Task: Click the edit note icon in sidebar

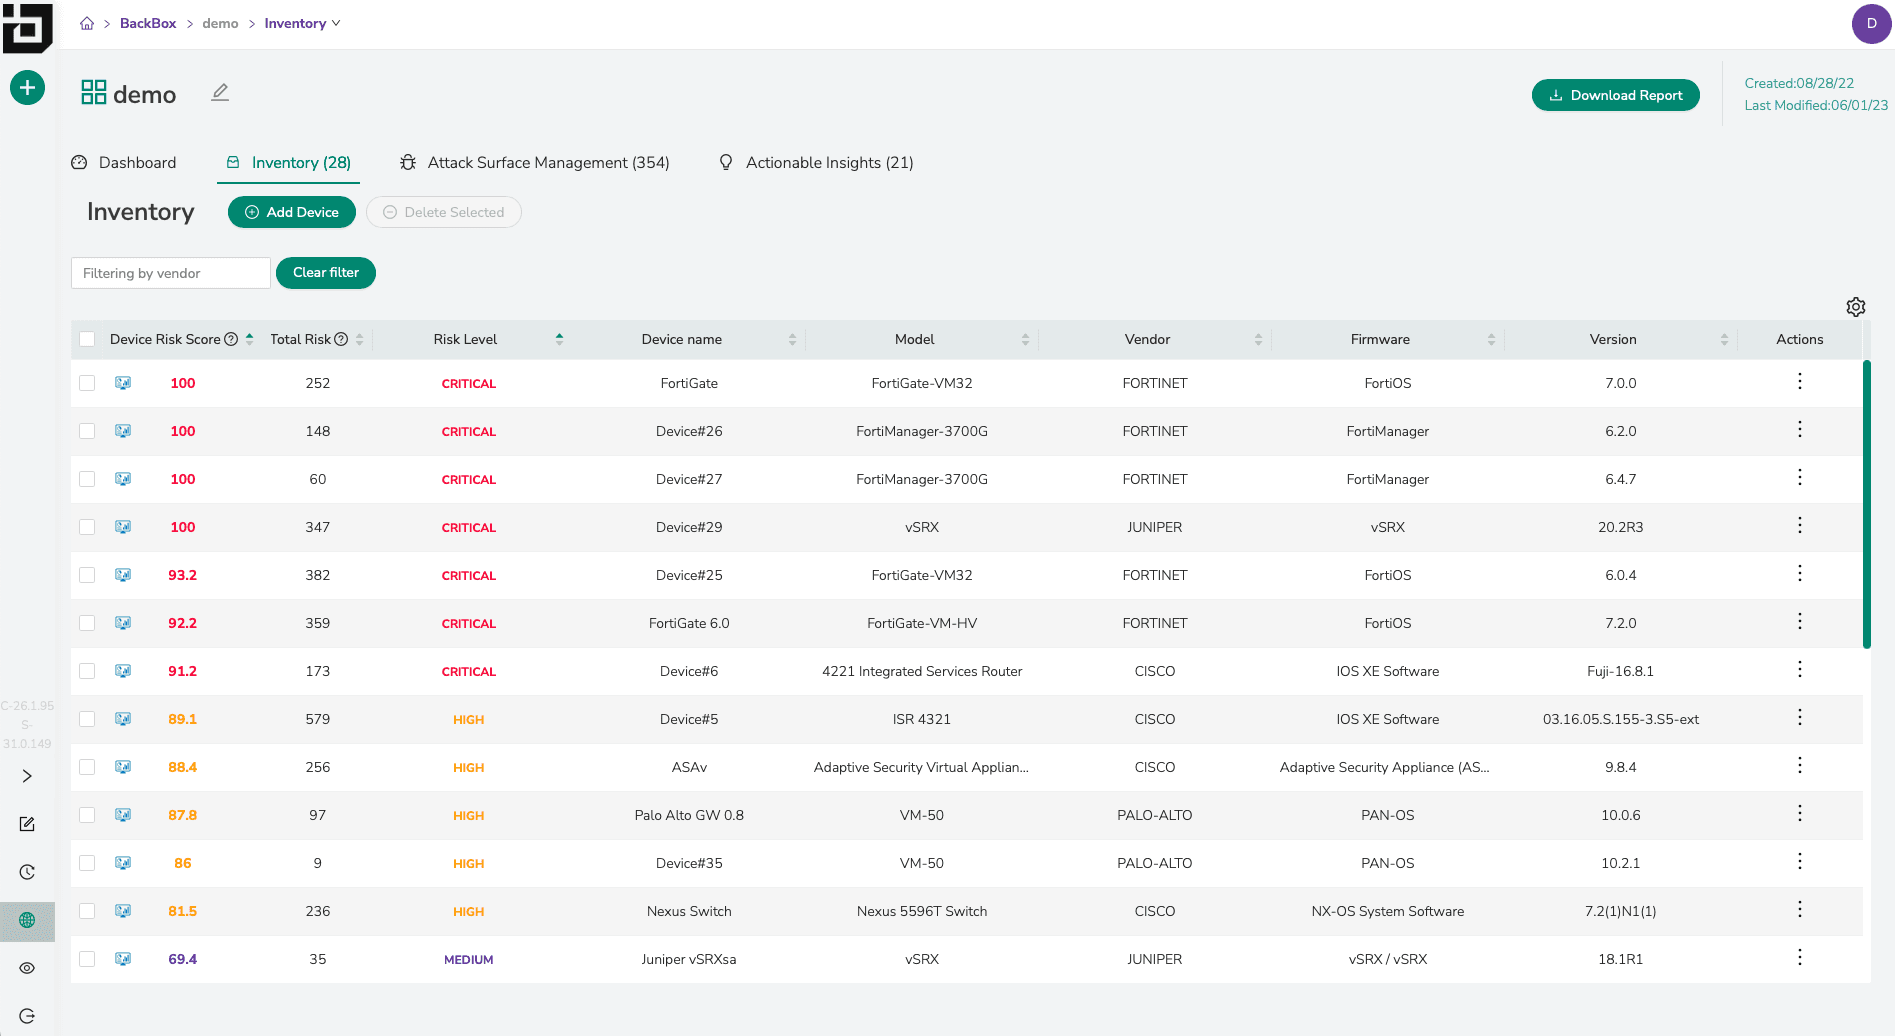Action: (27, 824)
